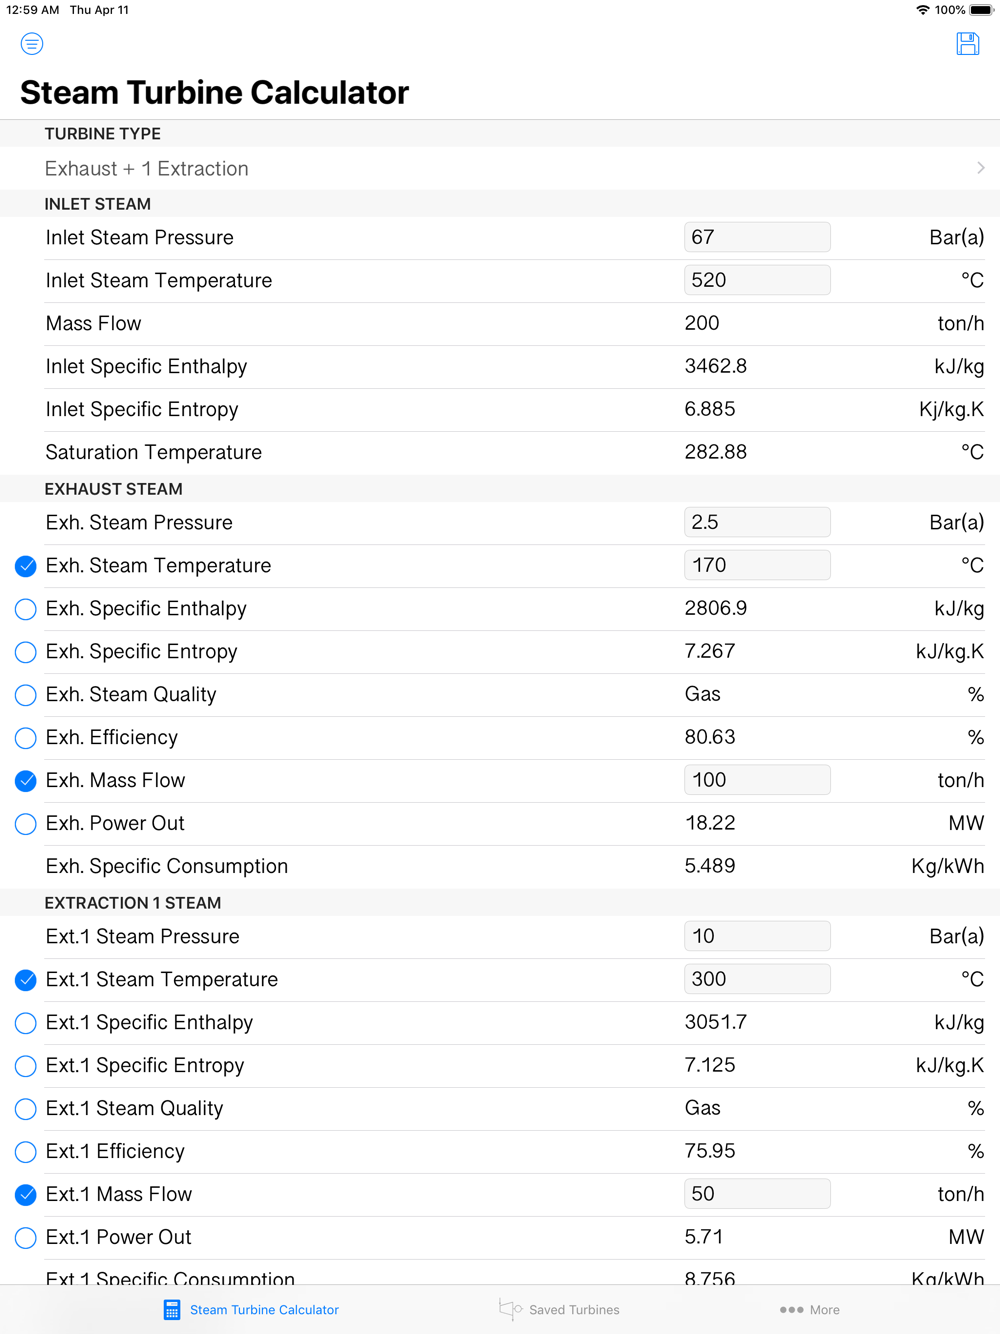Tap the Steam Turbine Calculator tab icon
Image resolution: width=1000 pixels, height=1334 pixels.
[x=172, y=1310]
